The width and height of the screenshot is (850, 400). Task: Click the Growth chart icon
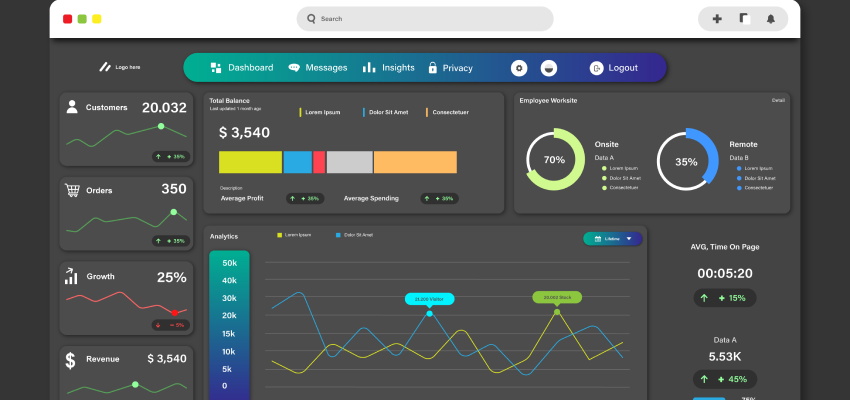click(72, 276)
